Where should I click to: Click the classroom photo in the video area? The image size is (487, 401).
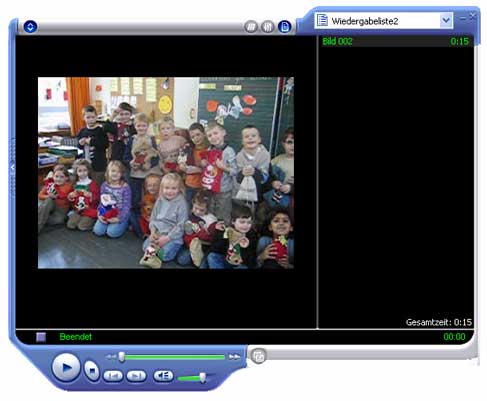coord(166,173)
